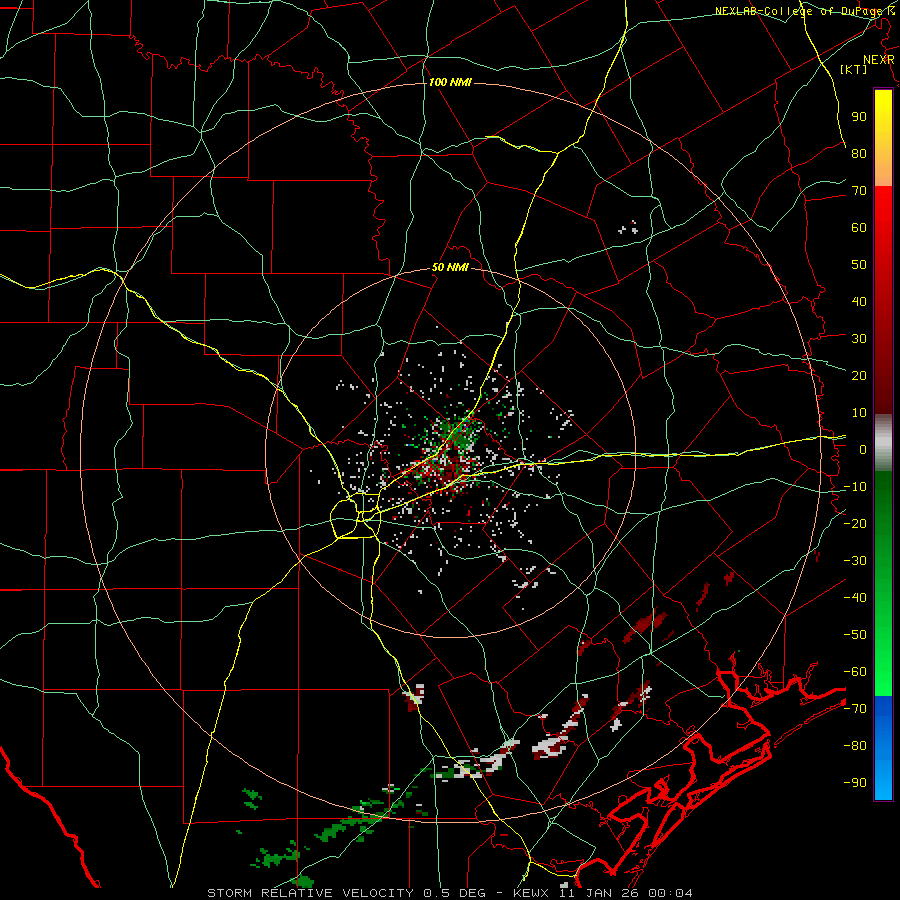Select the 90 value on the velocity scale
Screen dimensions: 900x900
859,117
